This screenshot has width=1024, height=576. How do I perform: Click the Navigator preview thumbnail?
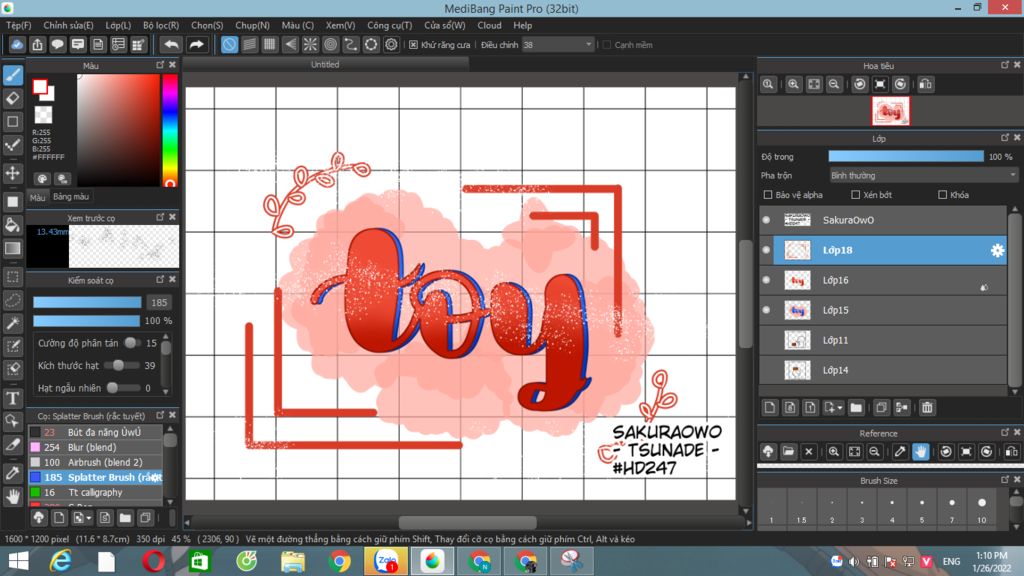pyautogui.click(x=890, y=111)
